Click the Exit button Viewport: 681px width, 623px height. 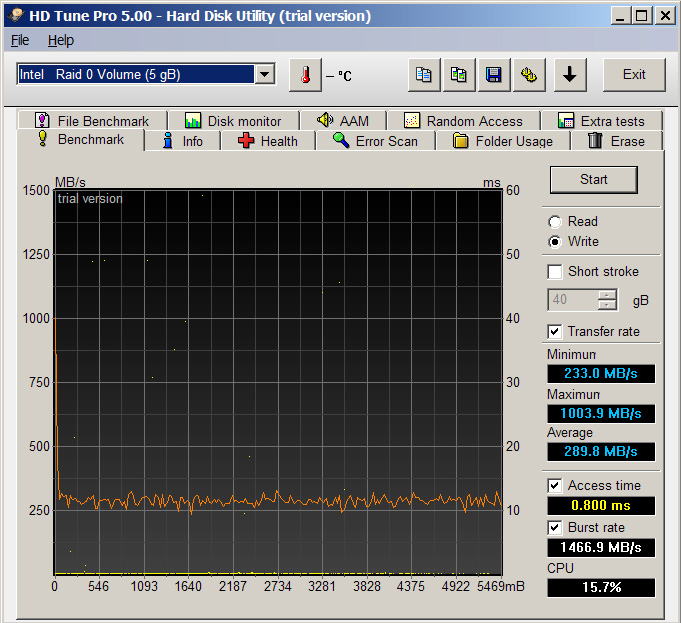pos(634,75)
